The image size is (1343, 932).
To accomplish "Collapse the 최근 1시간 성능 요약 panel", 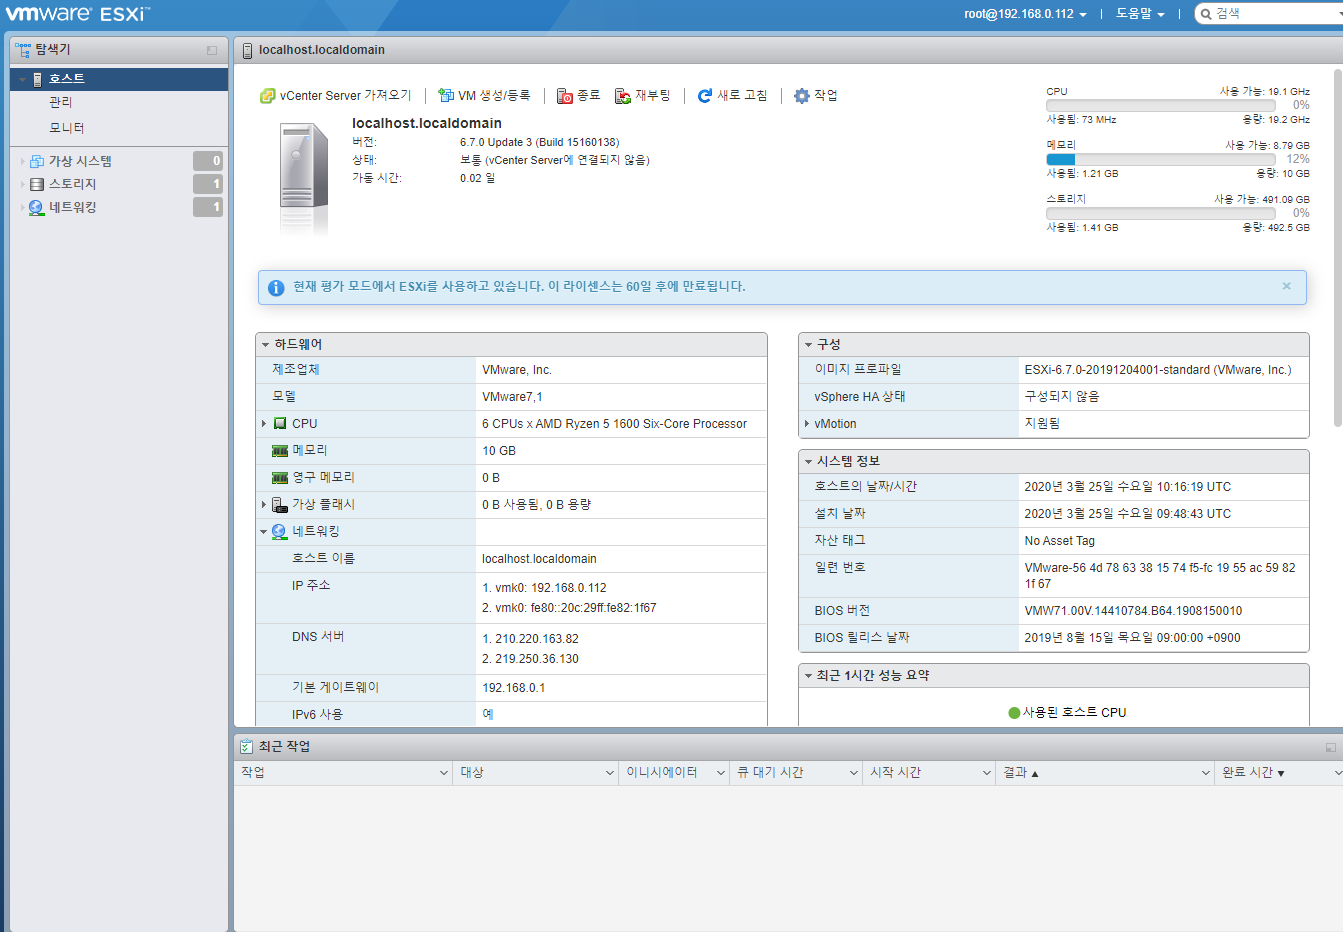I will click(808, 676).
